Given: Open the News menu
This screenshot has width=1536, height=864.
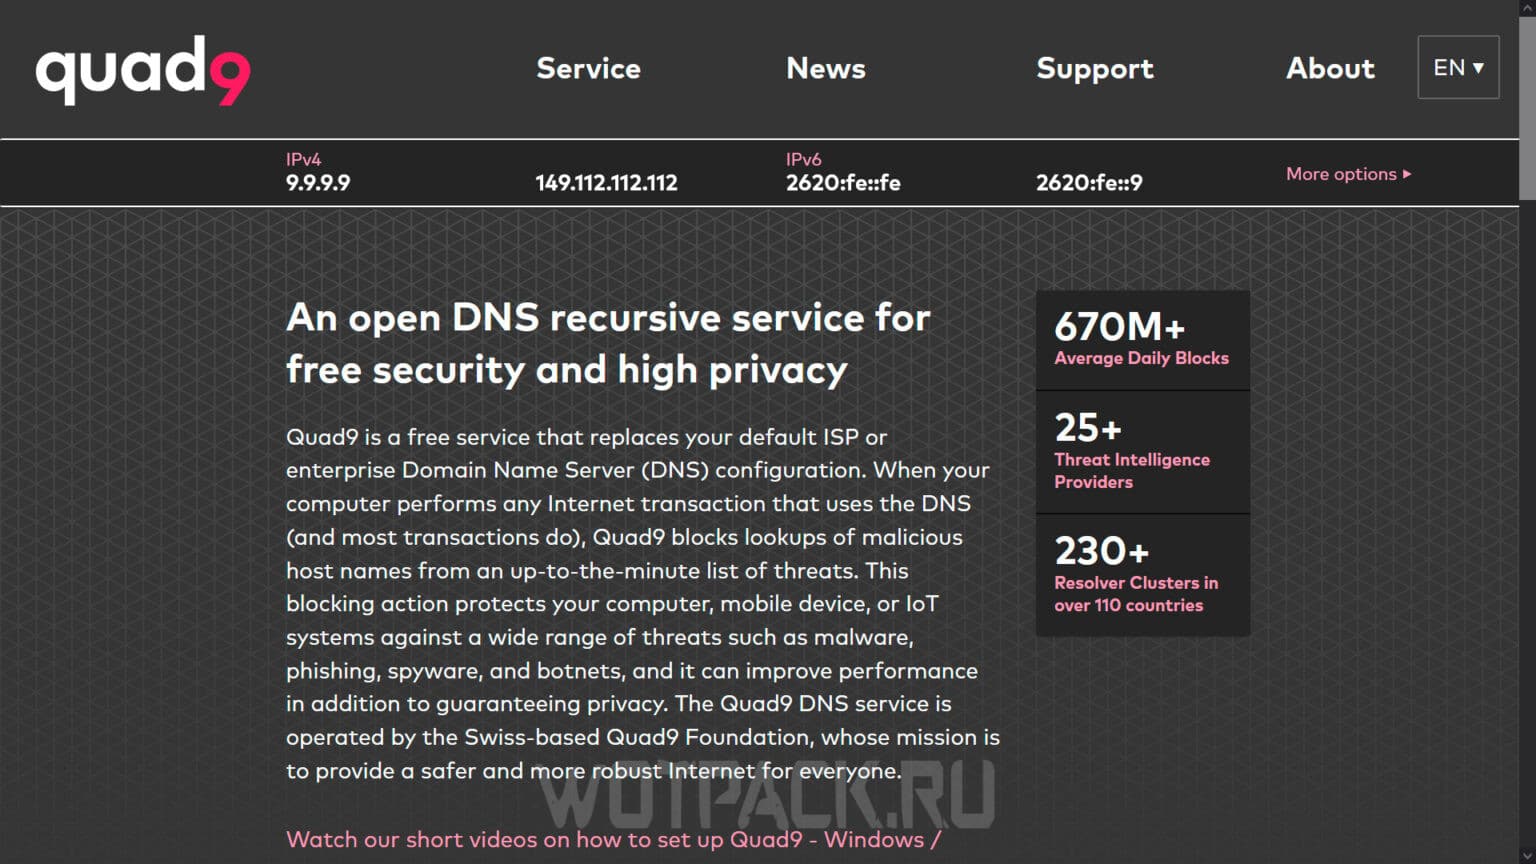Looking at the screenshot, I should (x=826, y=68).
